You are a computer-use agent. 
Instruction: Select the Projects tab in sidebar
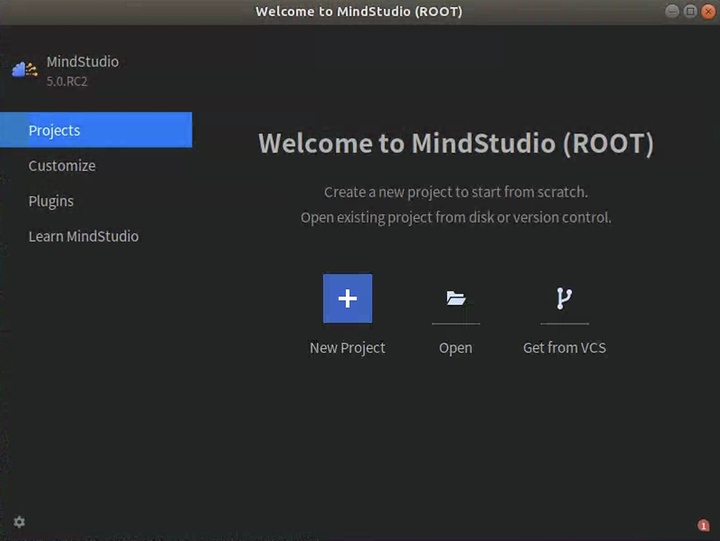coord(95,130)
